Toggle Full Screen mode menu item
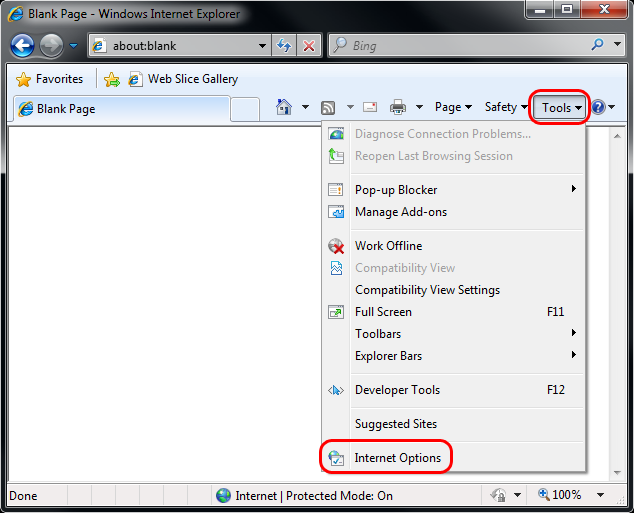Image resolution: width=634 pixels, height=513 pixels. coord(383,312)
